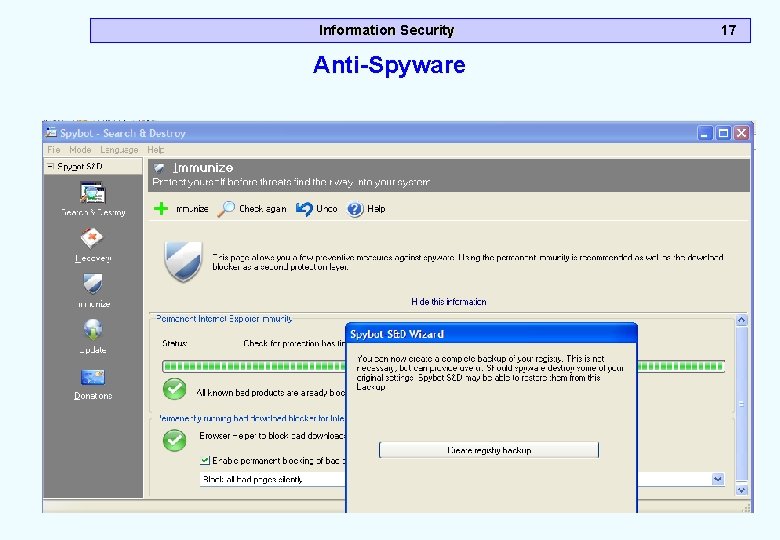The height and width of the screenshot is (540, 780).
Task: Click the scrollbar up arrow
Action: pyautogui.click(x=741, y=320)
